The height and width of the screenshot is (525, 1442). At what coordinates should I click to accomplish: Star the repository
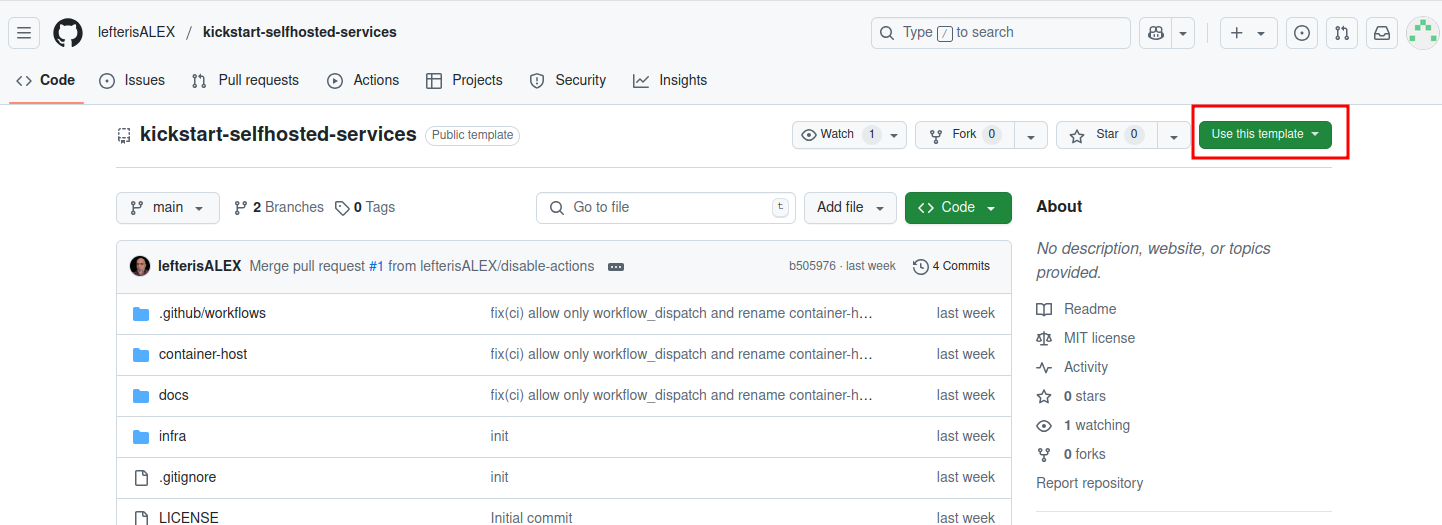coord(1107,135)
